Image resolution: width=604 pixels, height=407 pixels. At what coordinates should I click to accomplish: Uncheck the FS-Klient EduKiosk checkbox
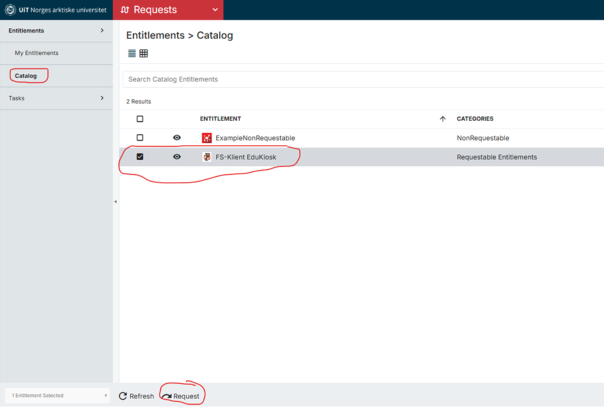point(140,157)
